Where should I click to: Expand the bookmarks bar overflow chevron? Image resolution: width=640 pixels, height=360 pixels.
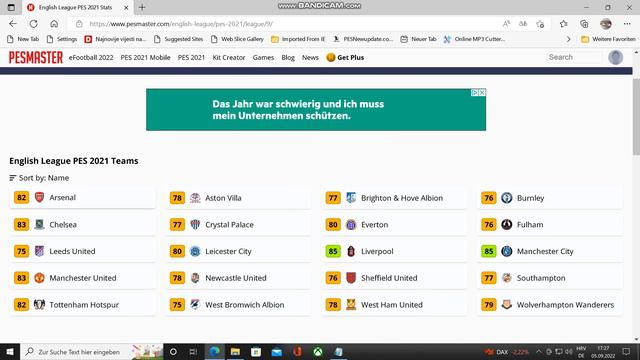(x=568, y=39)
